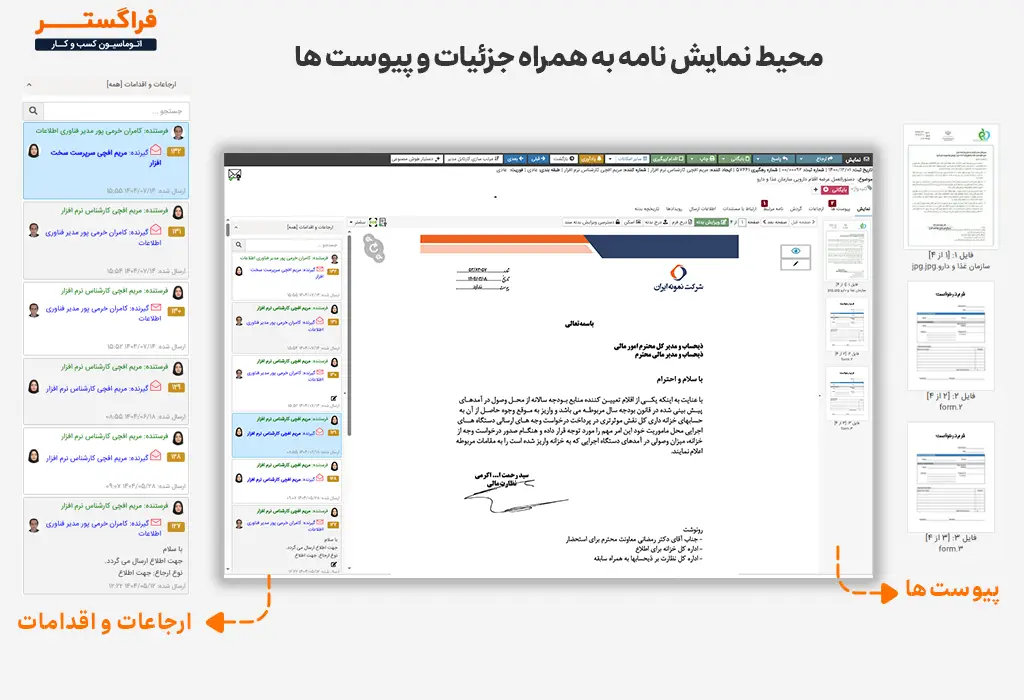Open the چاپ print dropdown arrow
This screenshot has height=700, width=1024.
693,159
